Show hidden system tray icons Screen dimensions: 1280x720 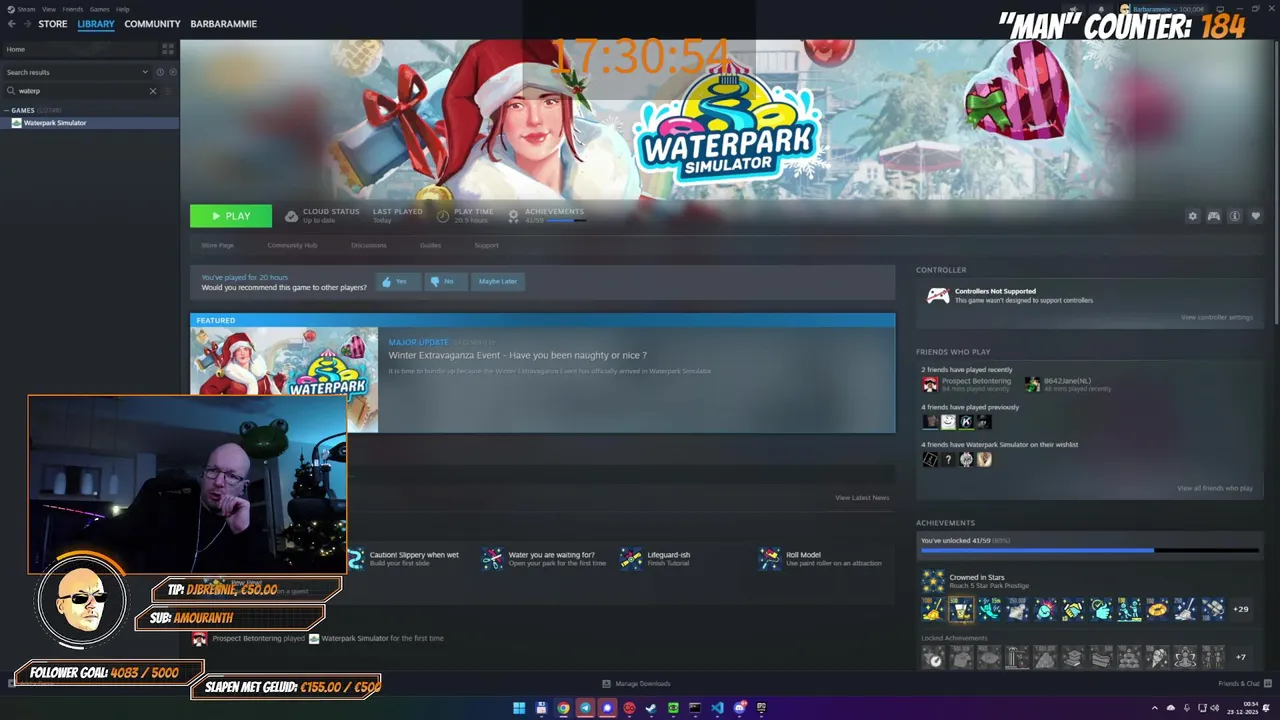click(1154, 708)
